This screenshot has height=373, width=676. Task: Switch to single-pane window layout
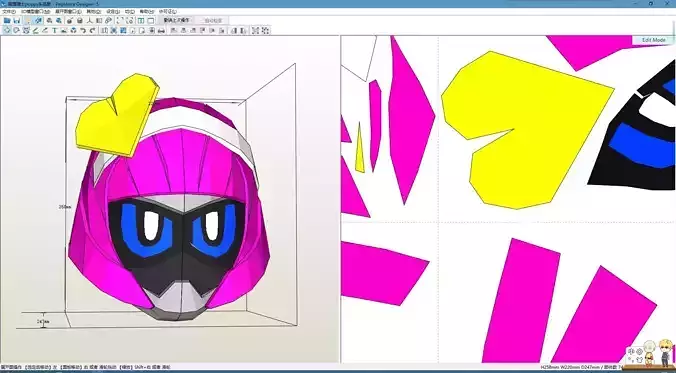150,21
